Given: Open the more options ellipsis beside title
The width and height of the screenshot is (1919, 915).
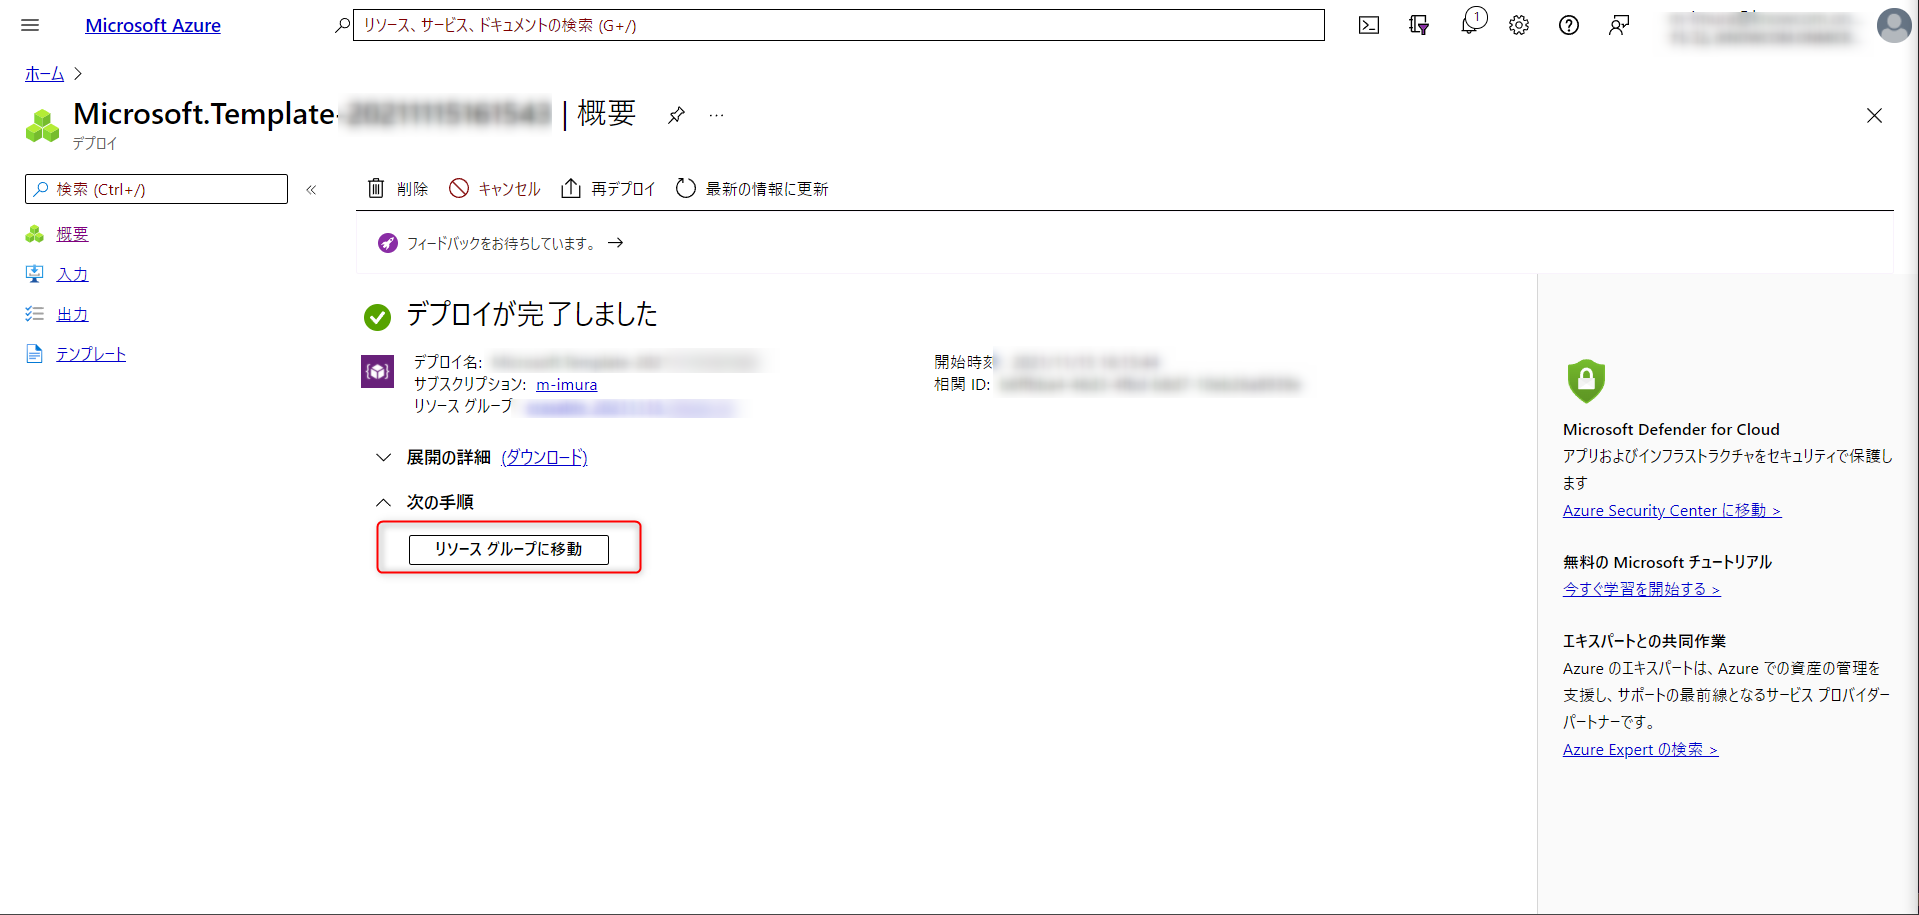Looking at the screenshot, I should pos(716,115).
